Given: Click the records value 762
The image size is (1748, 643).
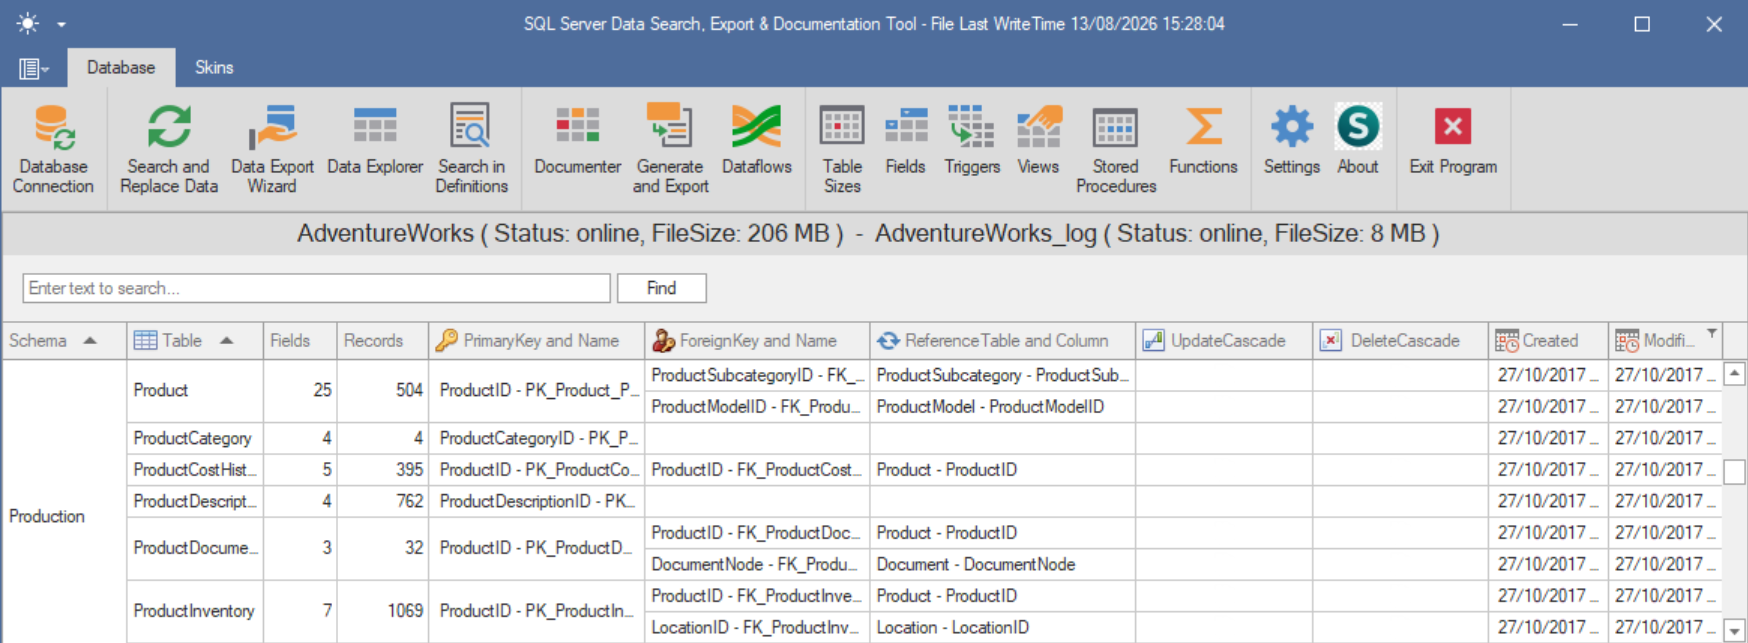Looking at the screenshot, I should click(x=409, y=501).
